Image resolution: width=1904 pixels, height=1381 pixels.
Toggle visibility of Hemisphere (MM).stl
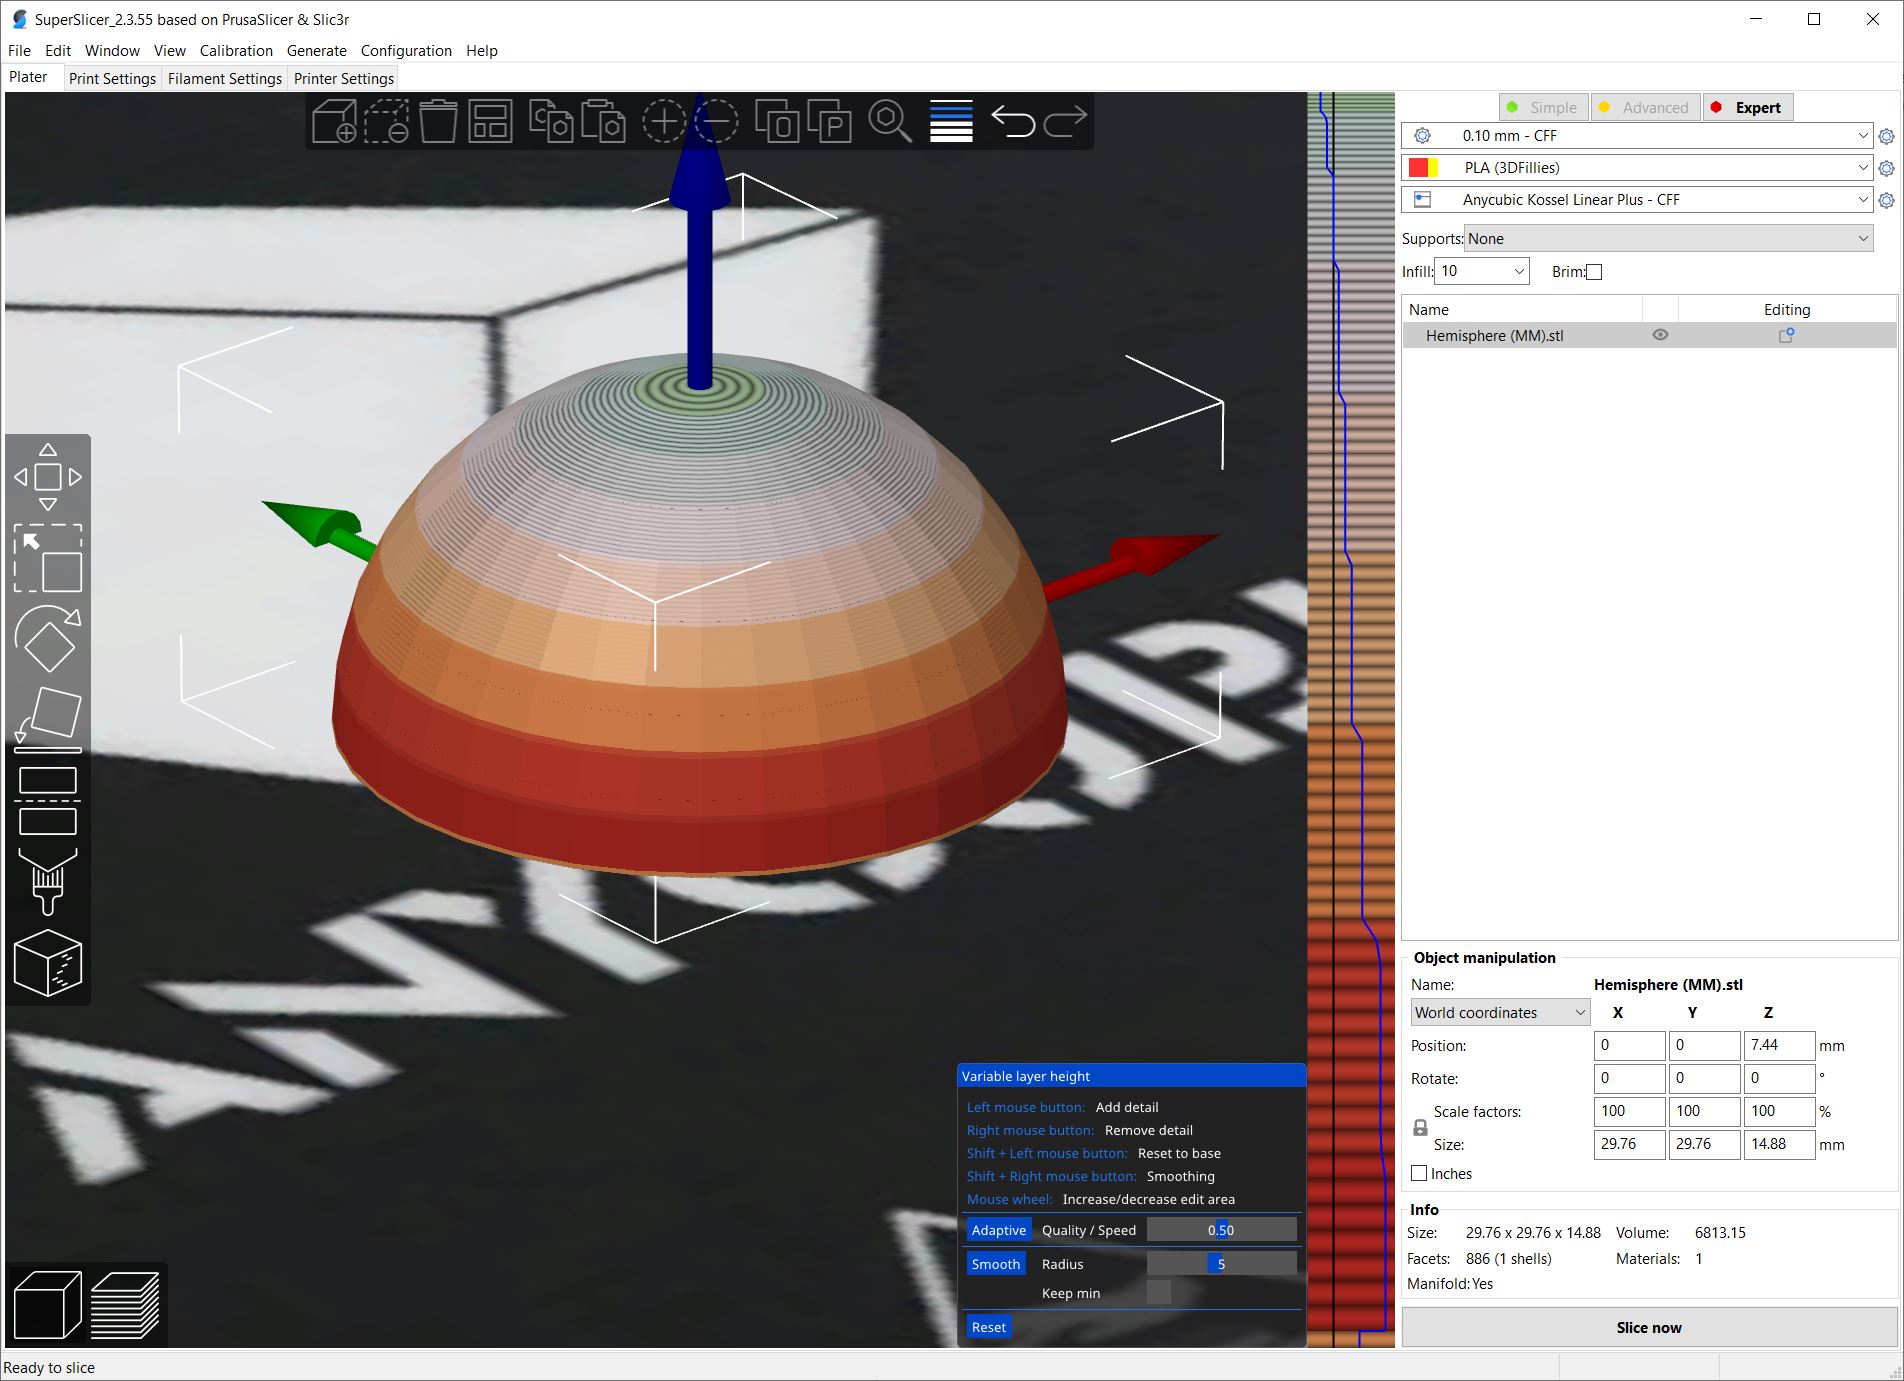point(1660,335)
